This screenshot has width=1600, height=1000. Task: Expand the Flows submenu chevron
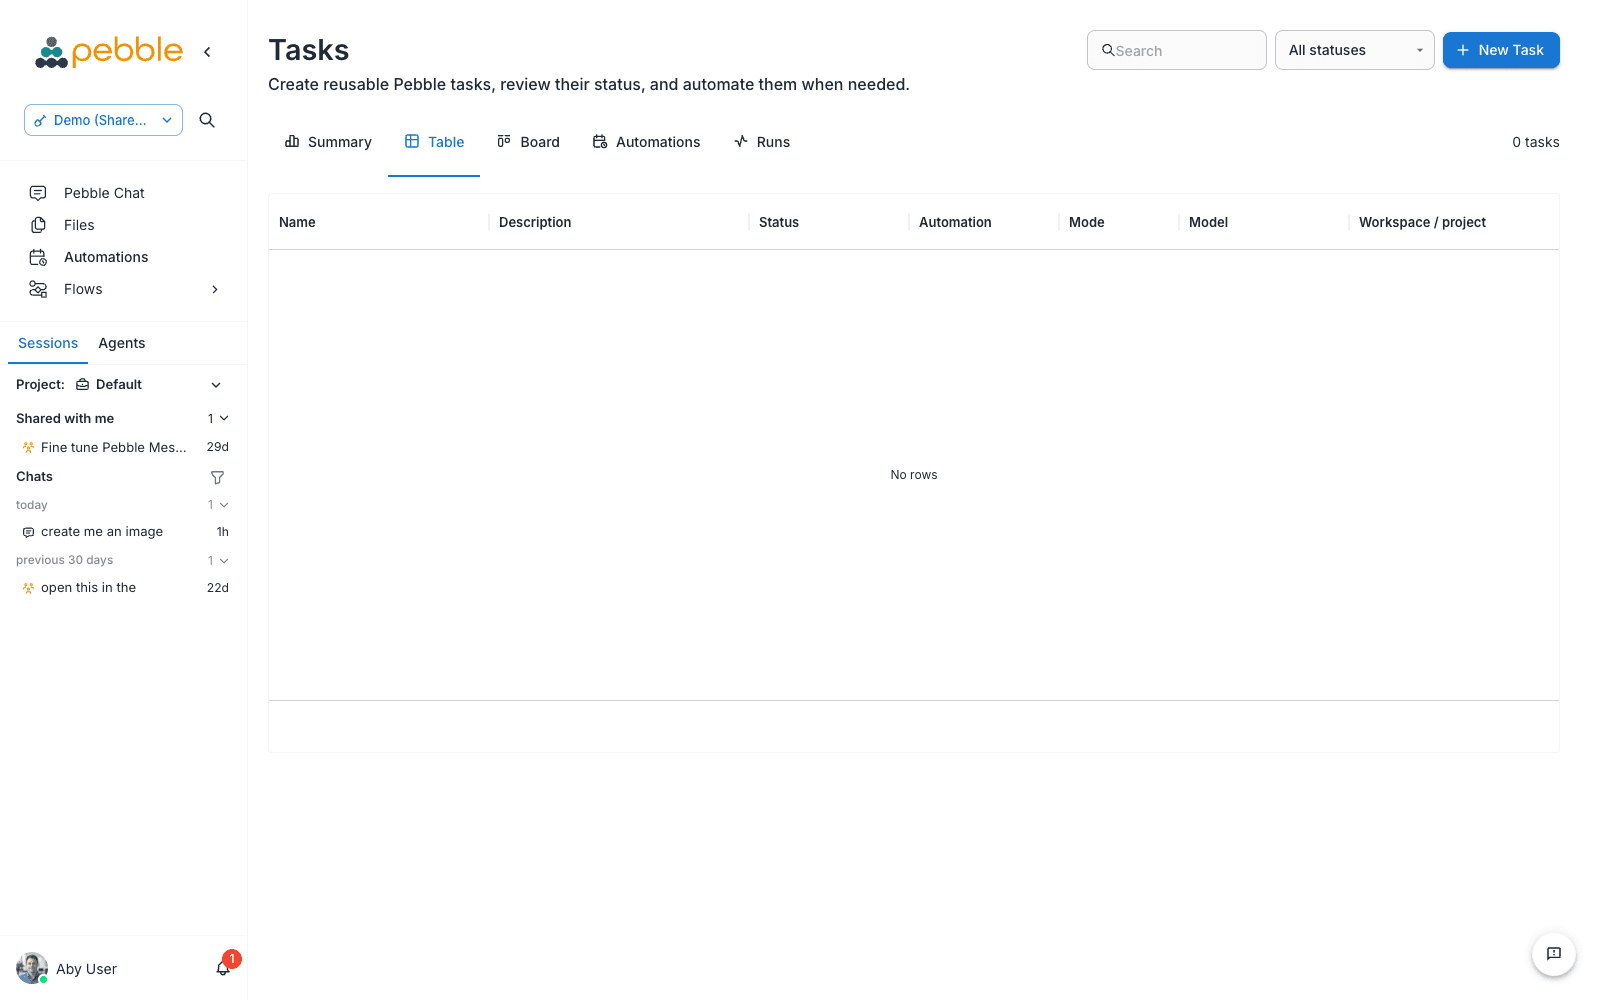[215, 289]
